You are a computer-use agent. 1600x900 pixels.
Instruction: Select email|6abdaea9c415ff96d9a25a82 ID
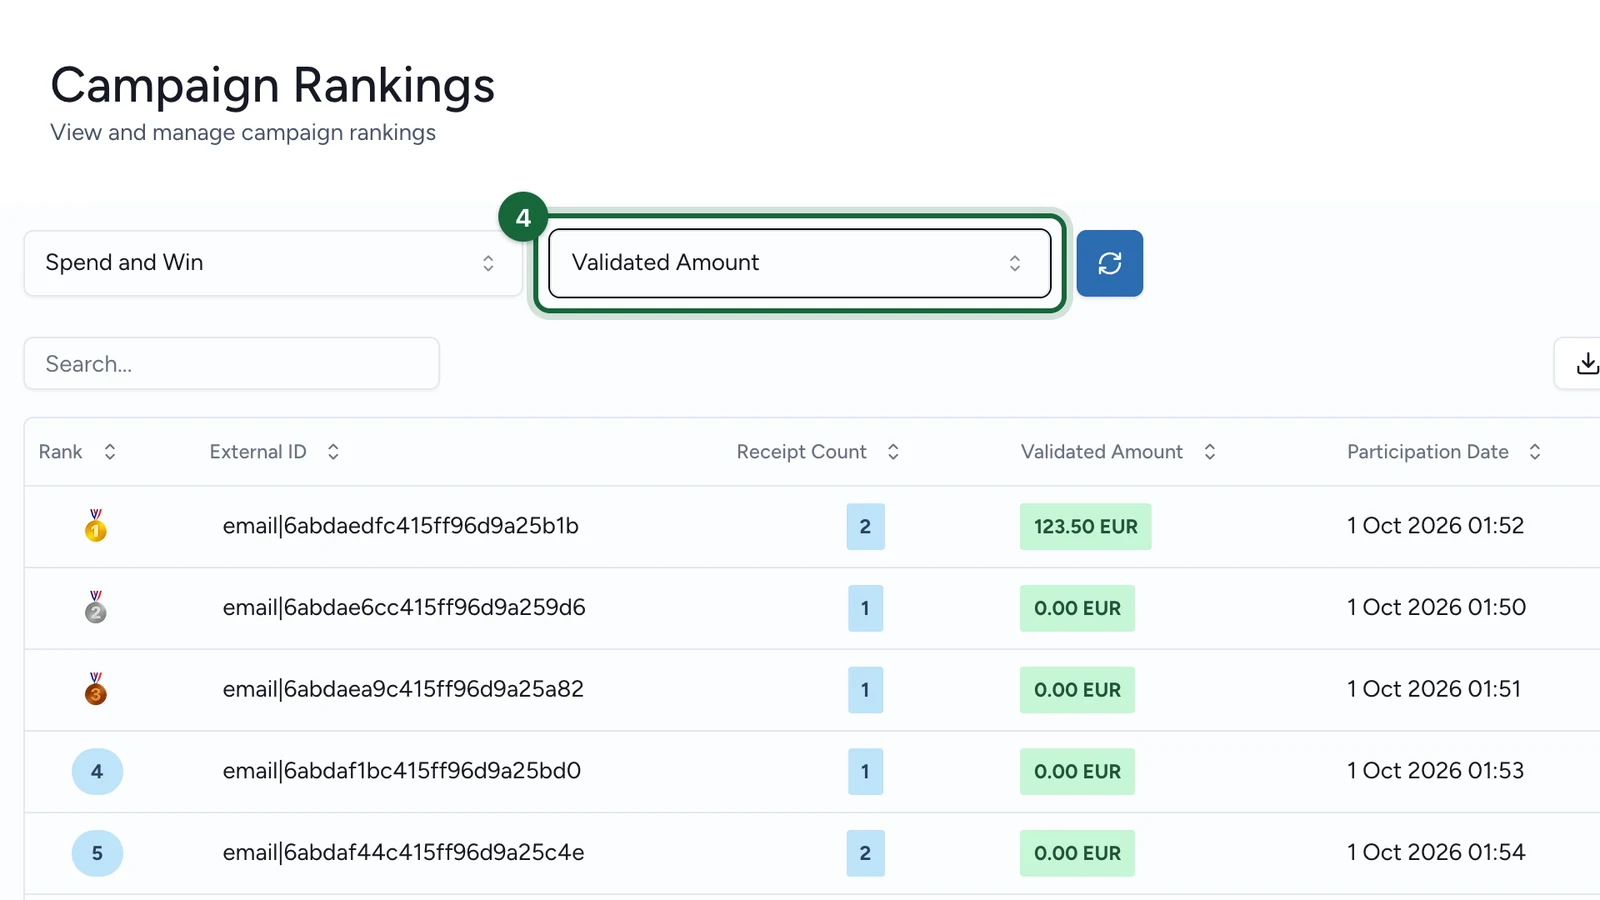pos(403,690)
